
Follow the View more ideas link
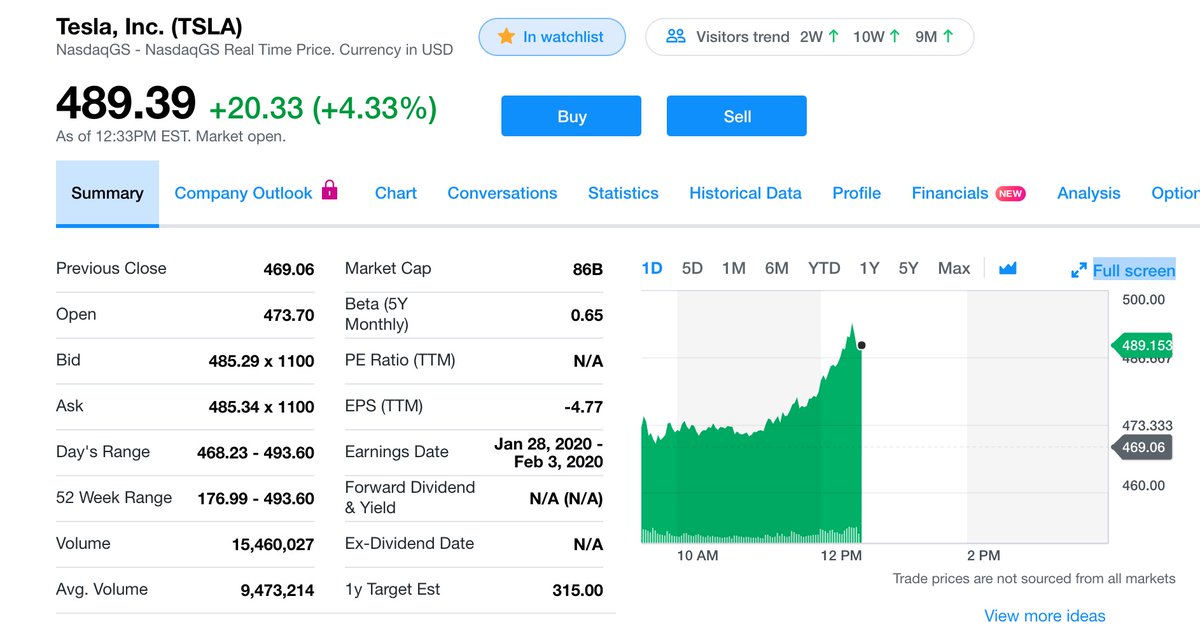1045,616
